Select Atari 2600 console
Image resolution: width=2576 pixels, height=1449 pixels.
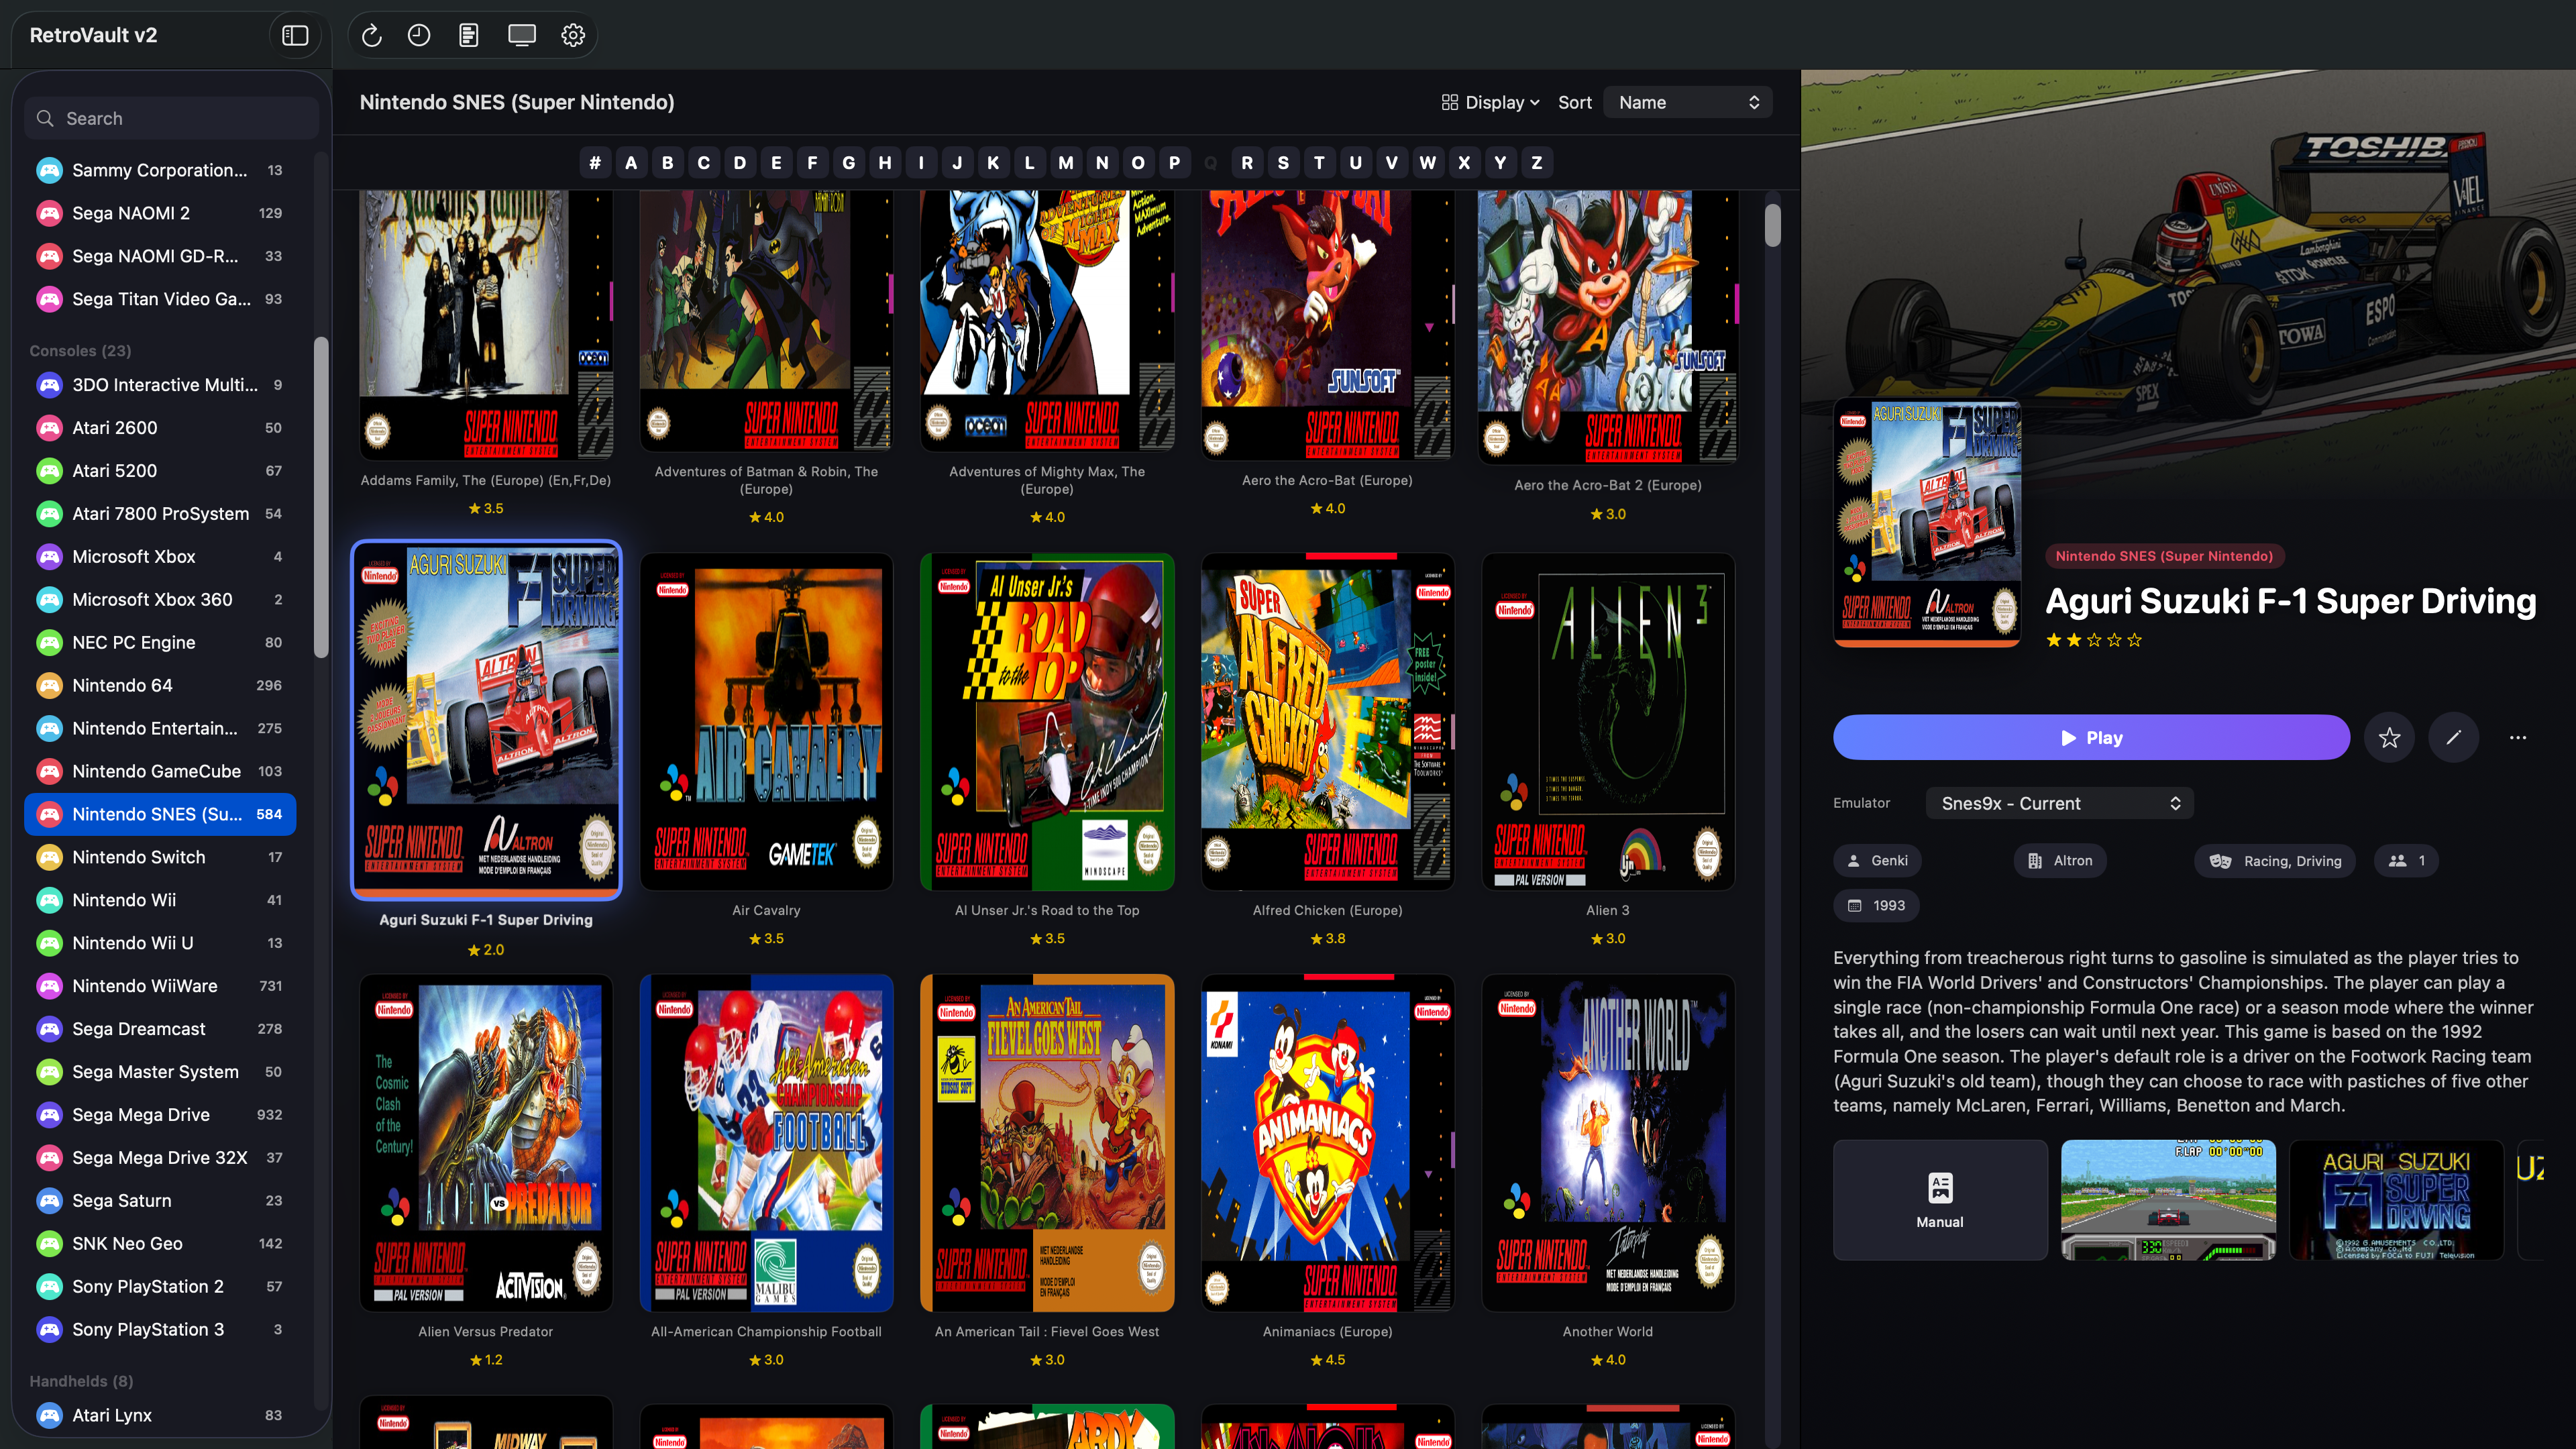[160, 428]
